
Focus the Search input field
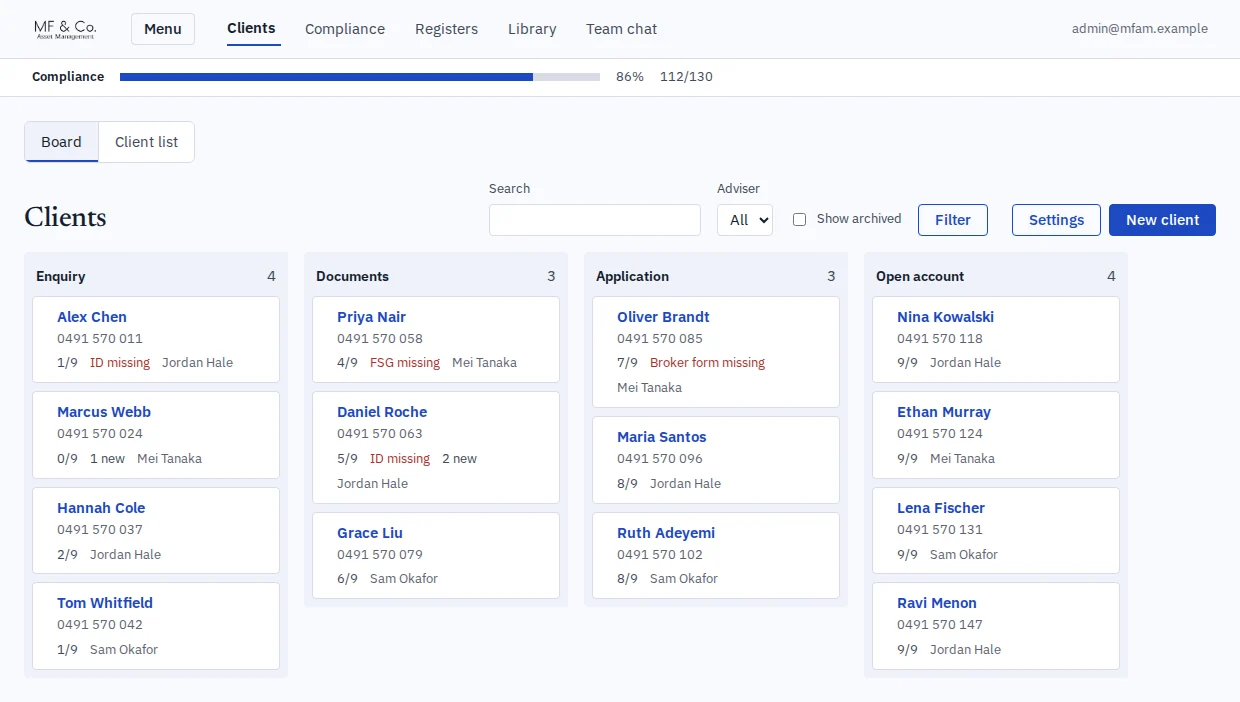tap(595, 220)
